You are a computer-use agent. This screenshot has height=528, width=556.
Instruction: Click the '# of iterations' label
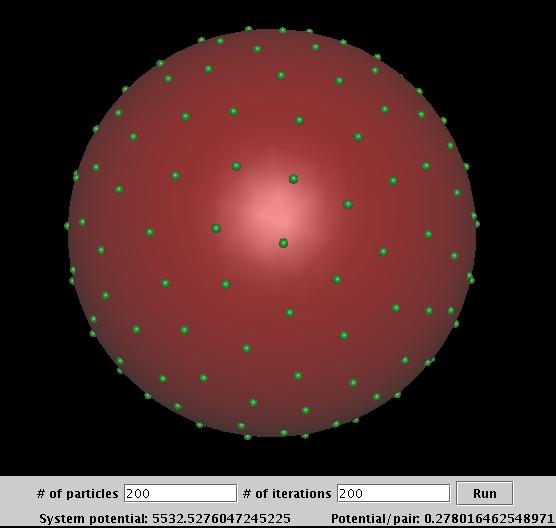click(287, 494)
